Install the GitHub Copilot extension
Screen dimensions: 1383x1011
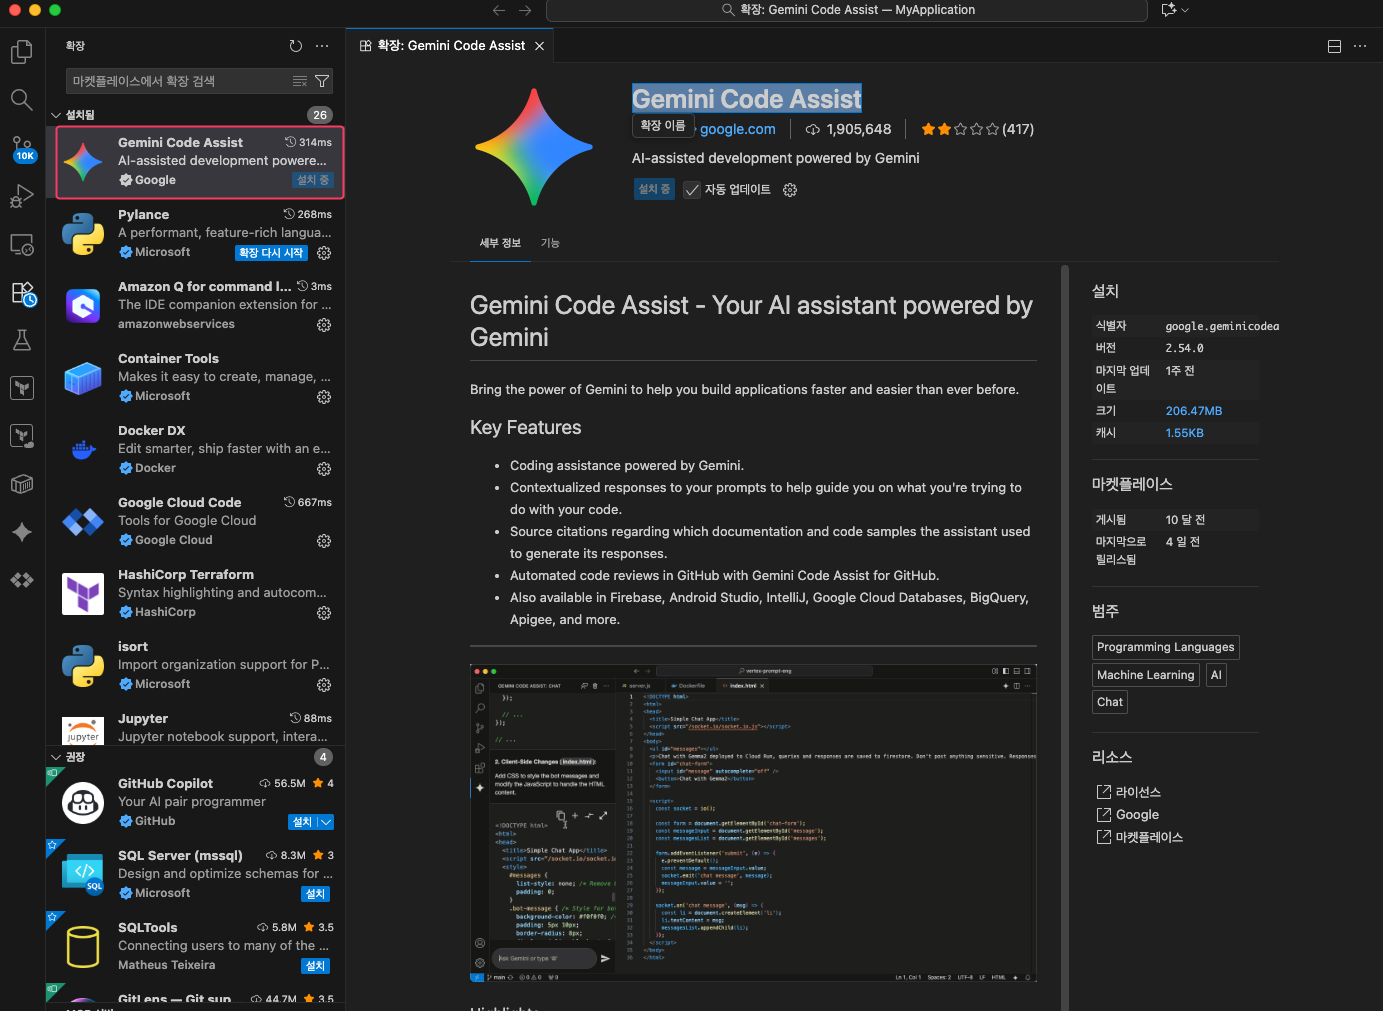click(x=302, y=822)
